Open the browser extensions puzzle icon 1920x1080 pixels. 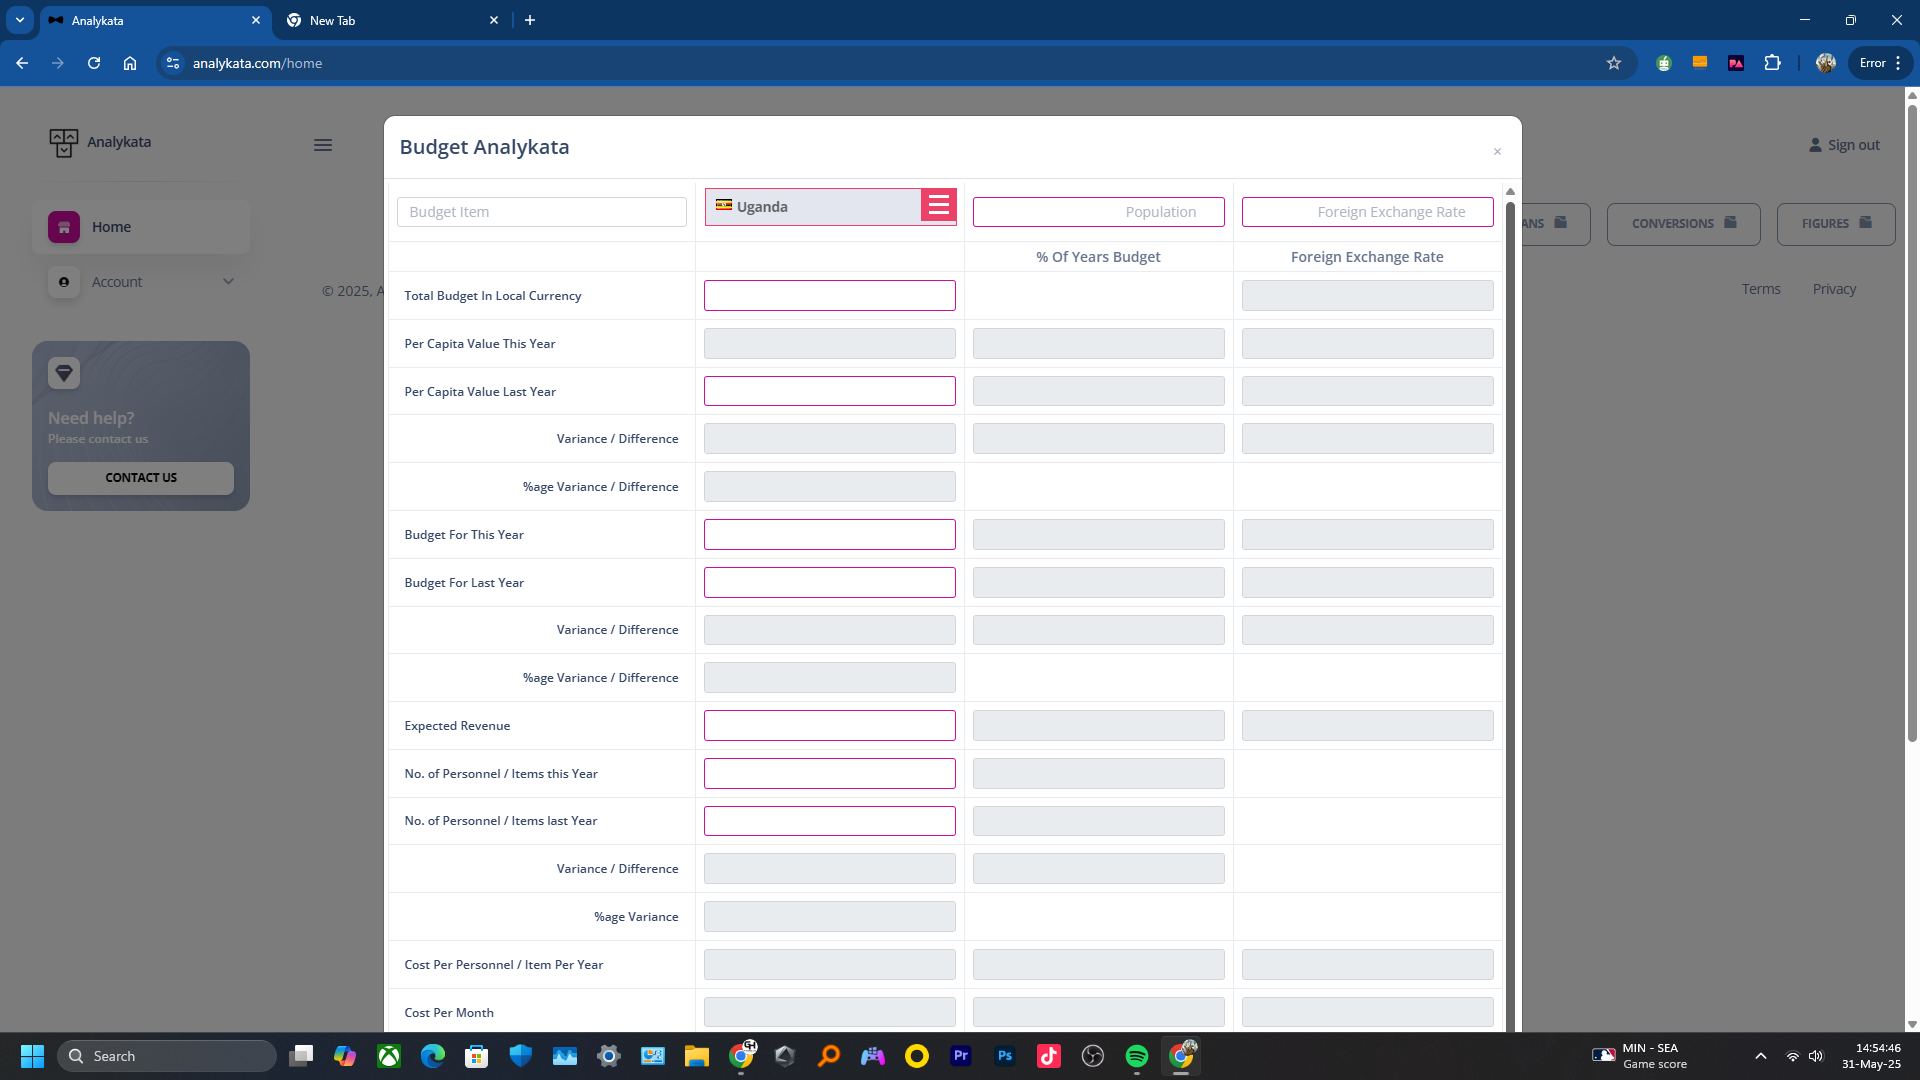pyautogui.click(x=1772, y=63)
